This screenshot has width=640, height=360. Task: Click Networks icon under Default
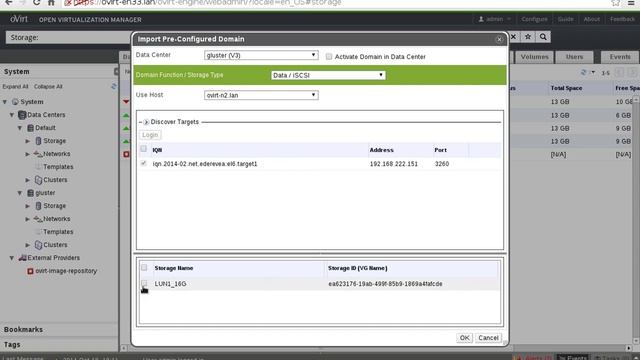click(x=38, y=154)
